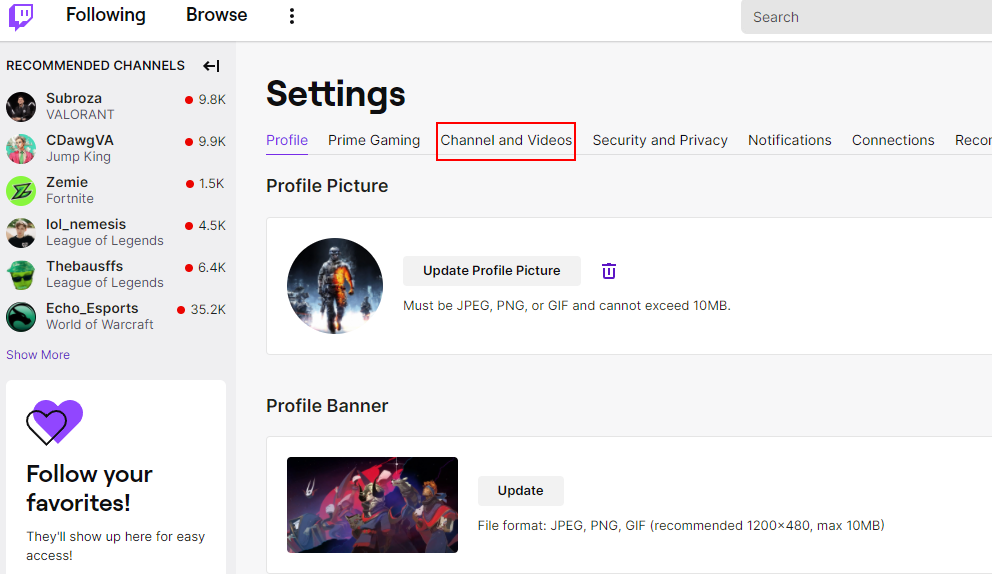Click the current profile picture thumbnail
This screenshot has width=992, height=574.
pos(335,286)
